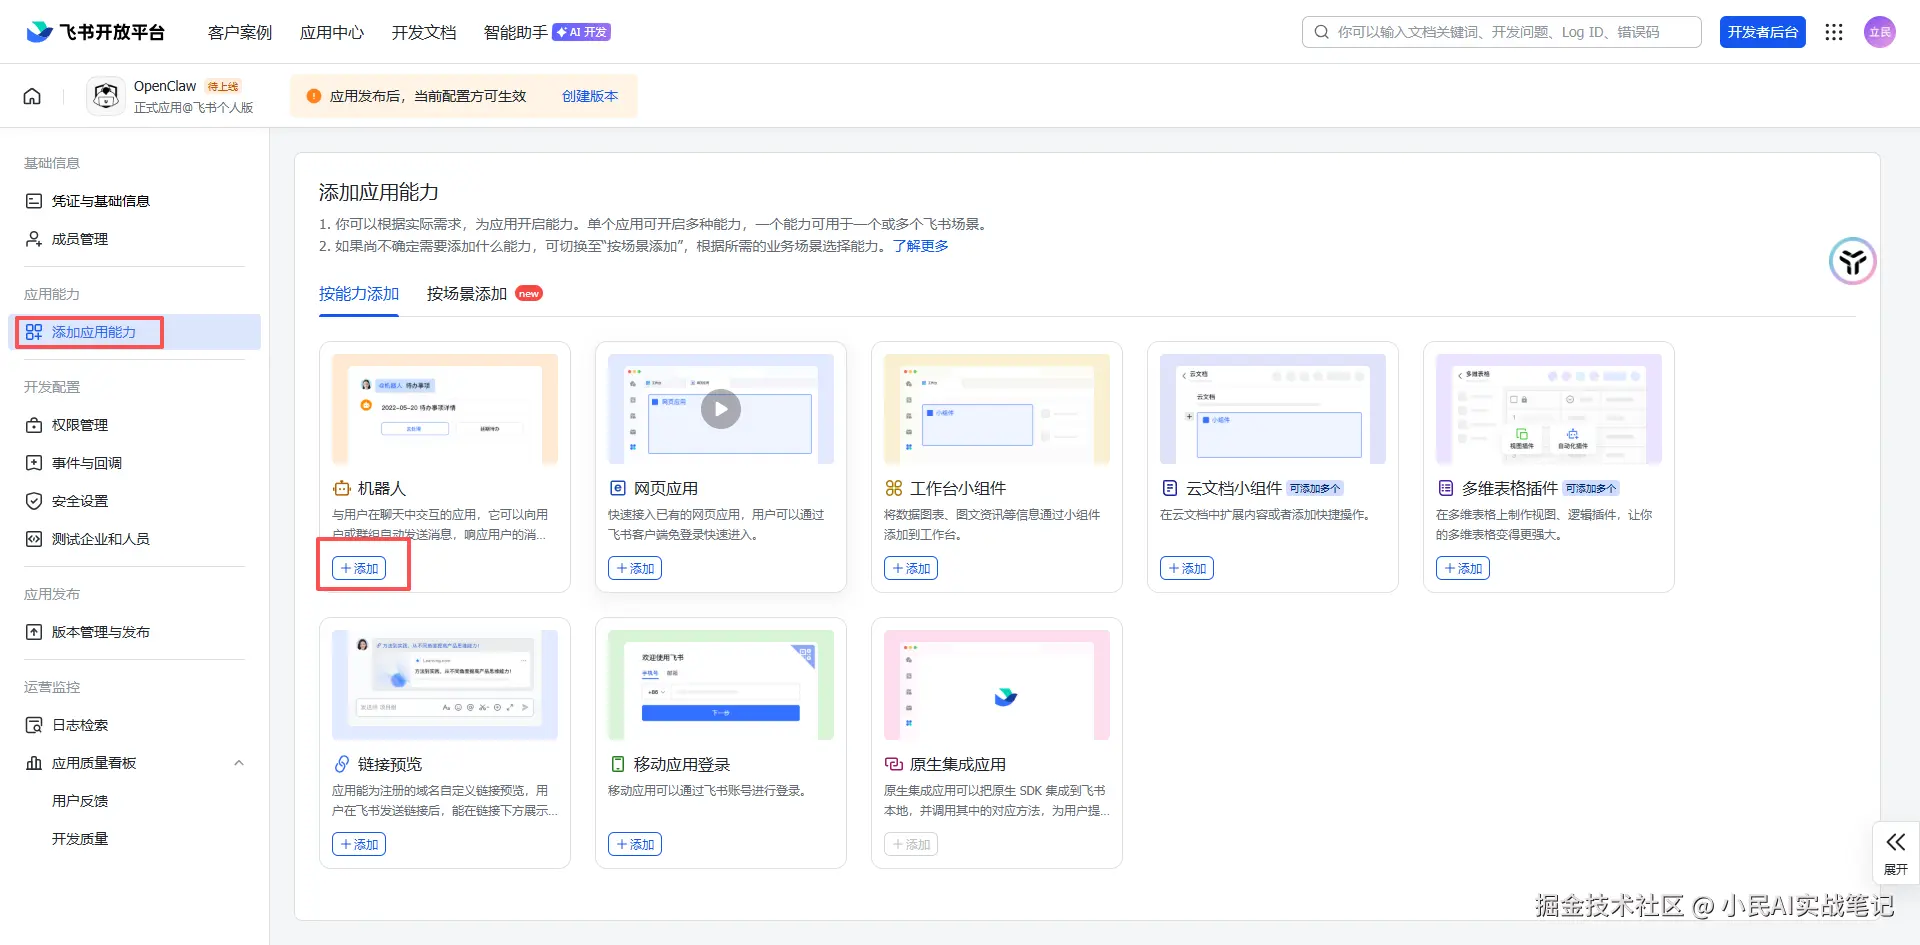Click the web app icon beside 网页应用

tap(617, 488)
